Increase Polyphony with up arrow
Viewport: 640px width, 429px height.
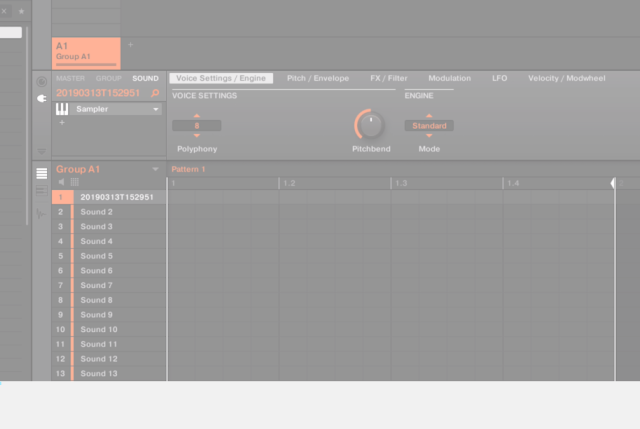(x=197, y=116)
